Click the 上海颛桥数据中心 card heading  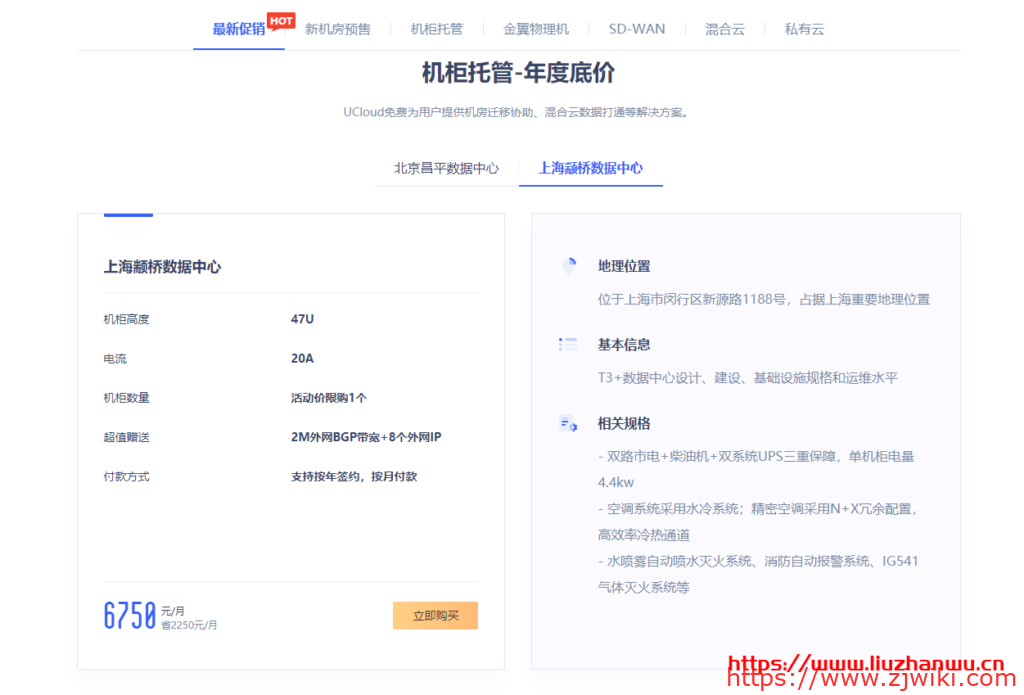[x=162, y=267]
